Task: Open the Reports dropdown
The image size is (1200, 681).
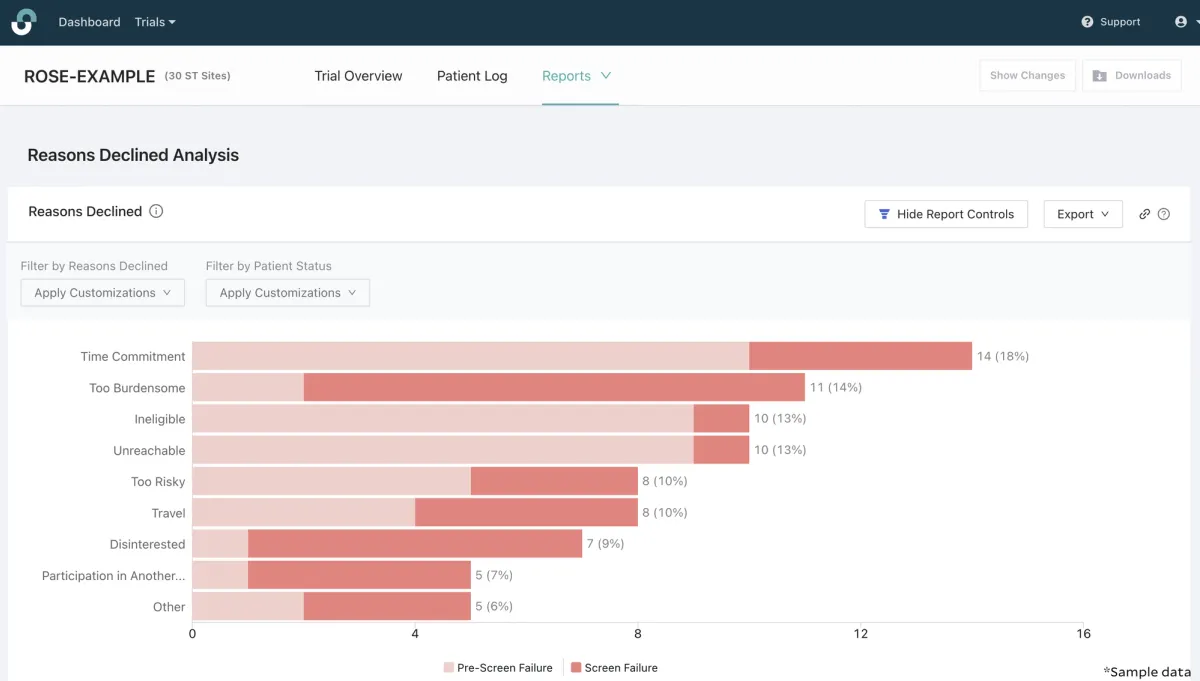Action: click(577, 75)
